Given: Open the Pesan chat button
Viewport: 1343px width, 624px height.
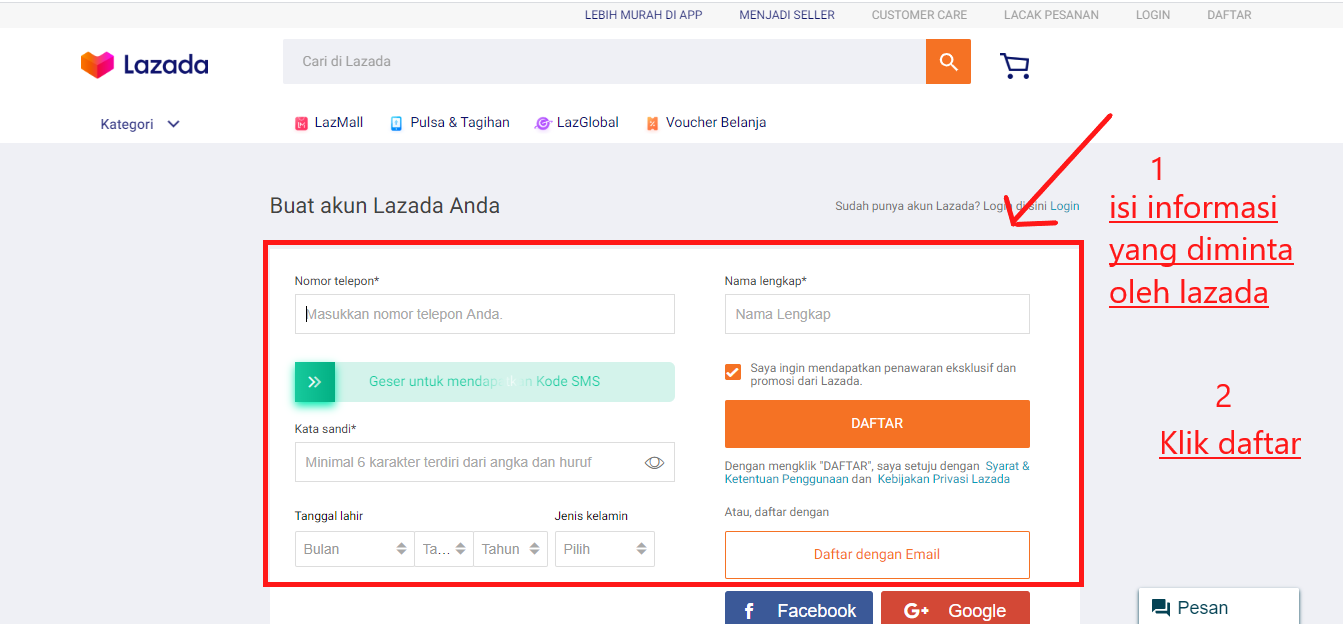Looking at the screenshot, I should 1219,606.
